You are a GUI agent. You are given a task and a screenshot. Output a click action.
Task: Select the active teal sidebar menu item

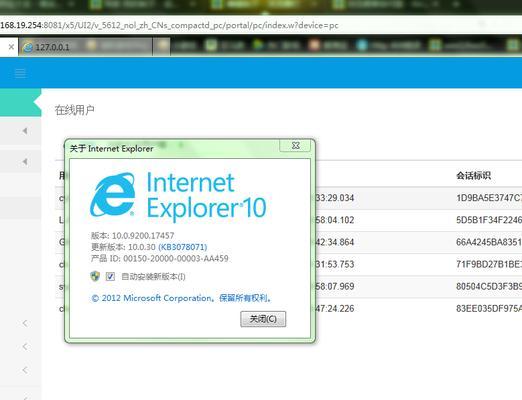(x=20, y=102)
